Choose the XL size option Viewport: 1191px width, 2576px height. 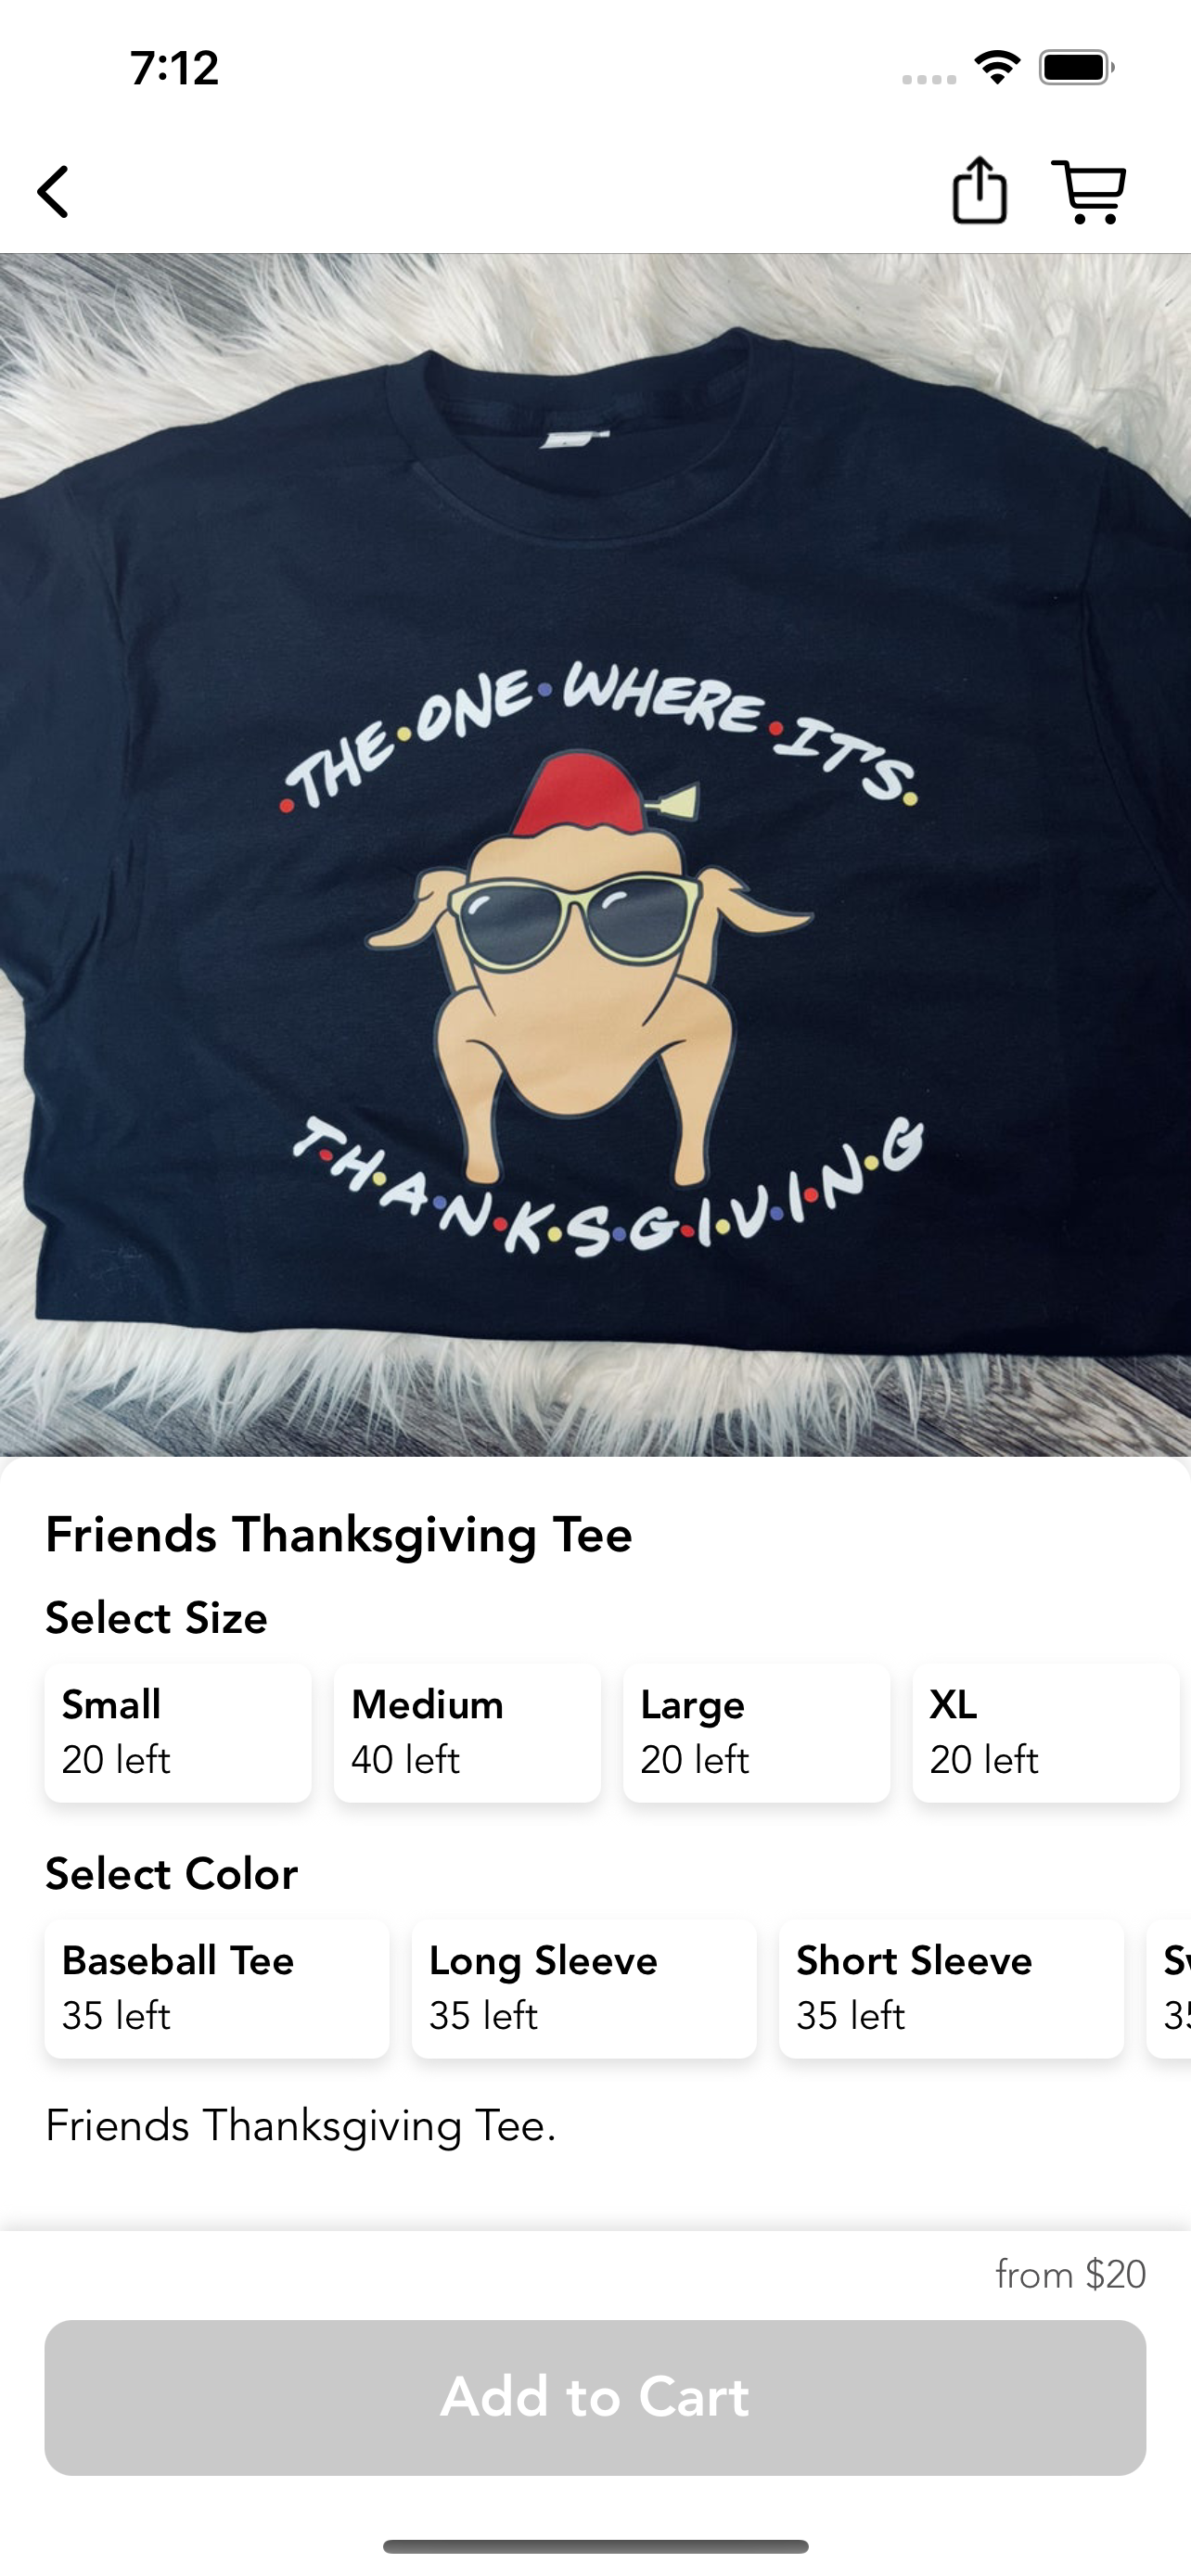(1046, 1733)
